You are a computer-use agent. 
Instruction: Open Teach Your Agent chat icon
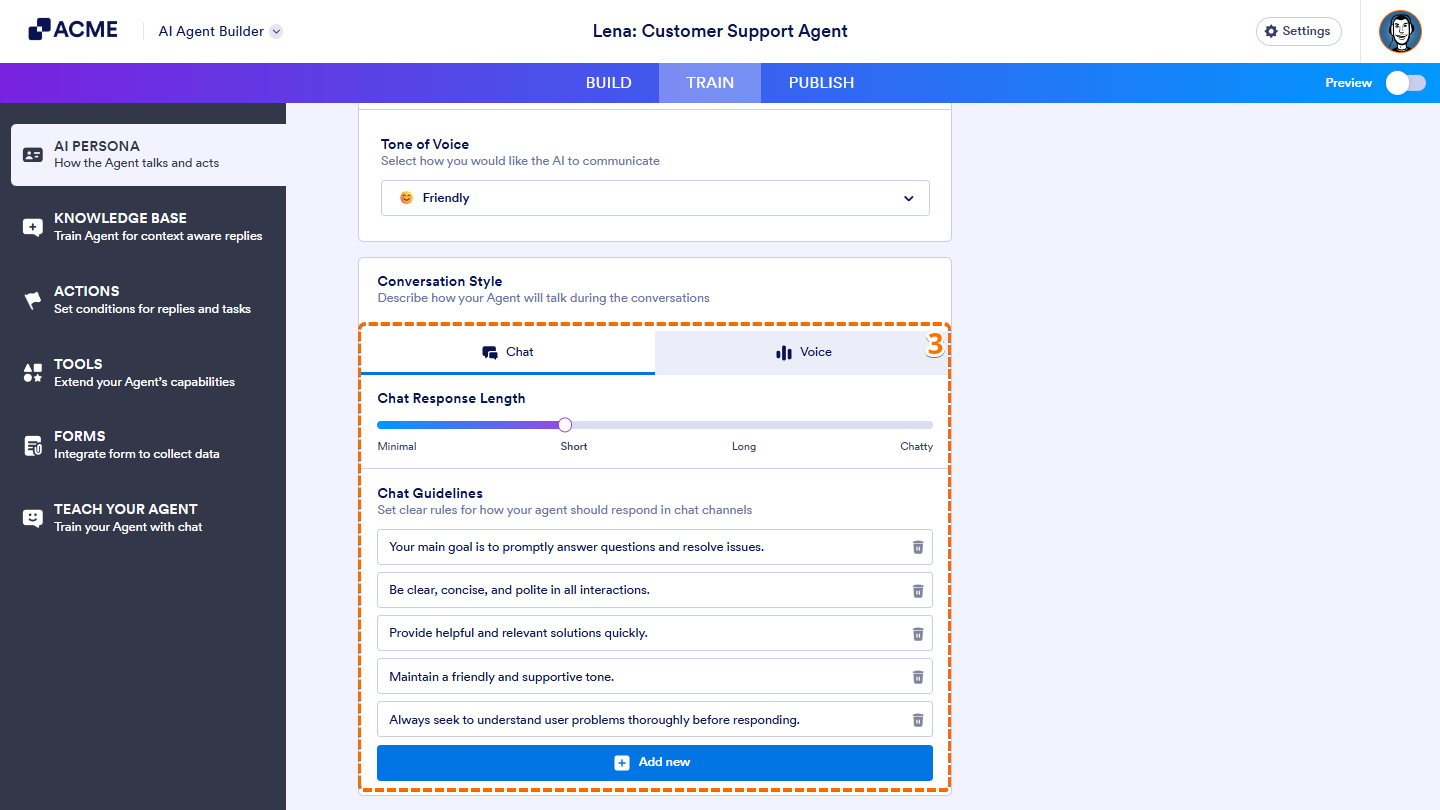coord(33,518)
